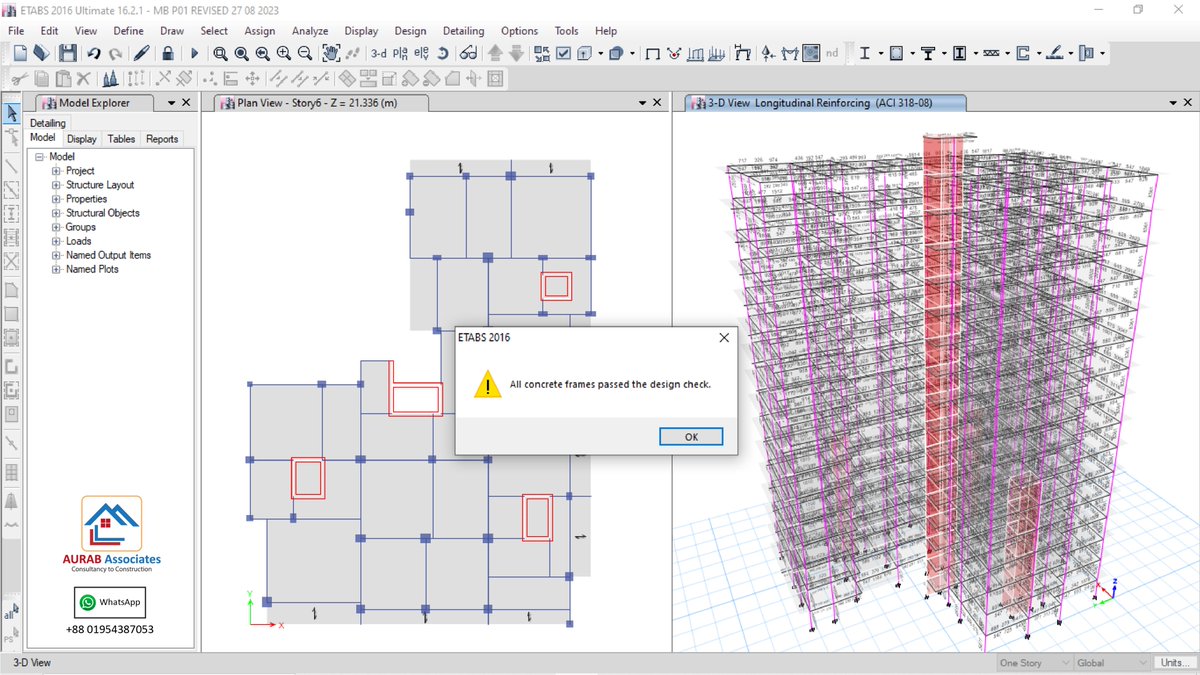Image resolution: width=1200 pixels, height=675 pixels.
Task: Open the Define menu
Action: [x=128, y=31]
